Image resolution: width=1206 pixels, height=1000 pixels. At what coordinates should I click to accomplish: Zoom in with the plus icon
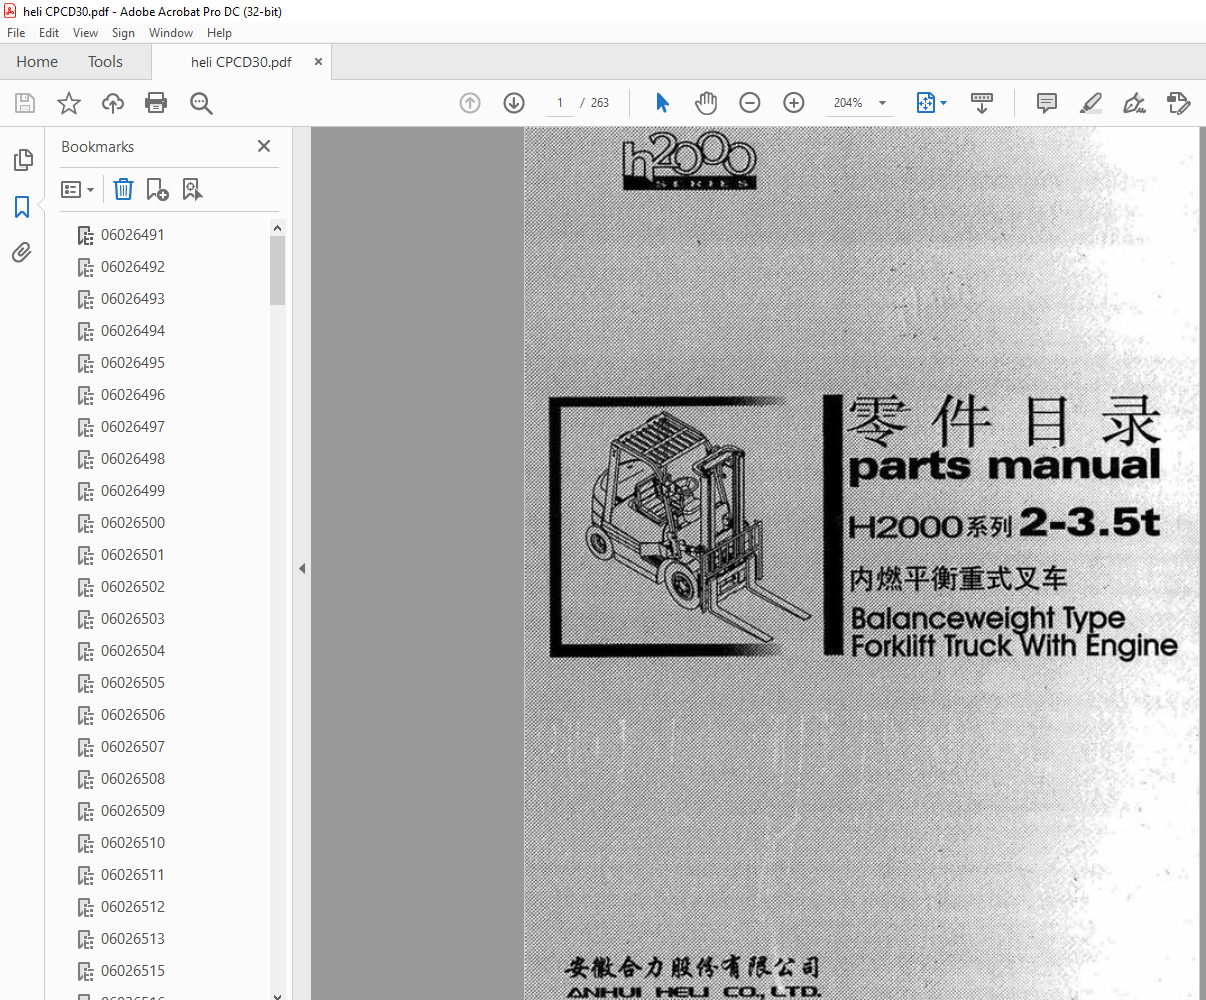(794, 103)
